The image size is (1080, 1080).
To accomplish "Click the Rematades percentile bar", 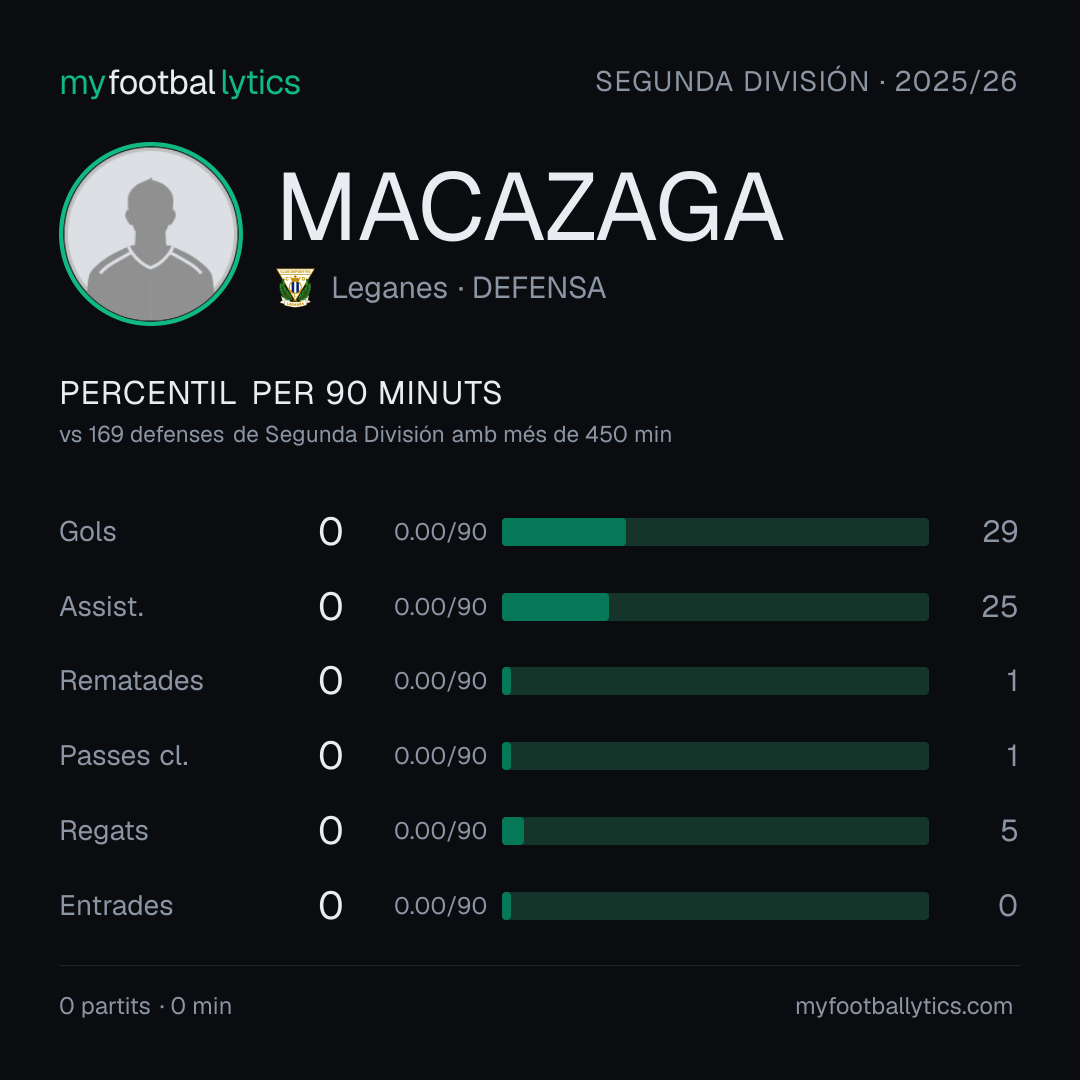I will click(x=715, y=681).
